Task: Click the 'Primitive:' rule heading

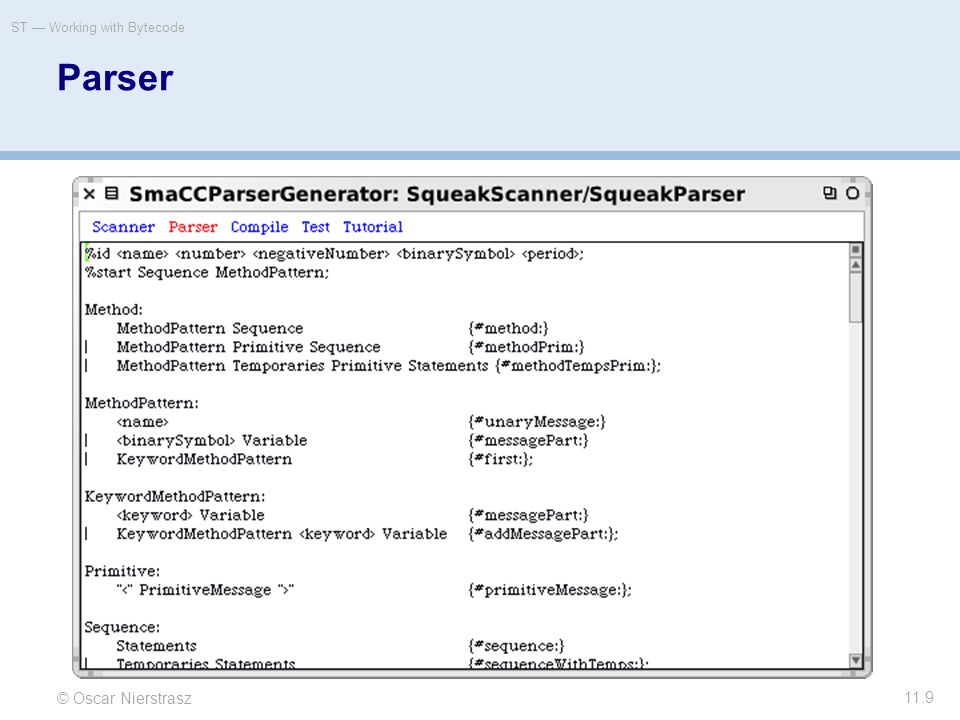Action: coord(122,571)
